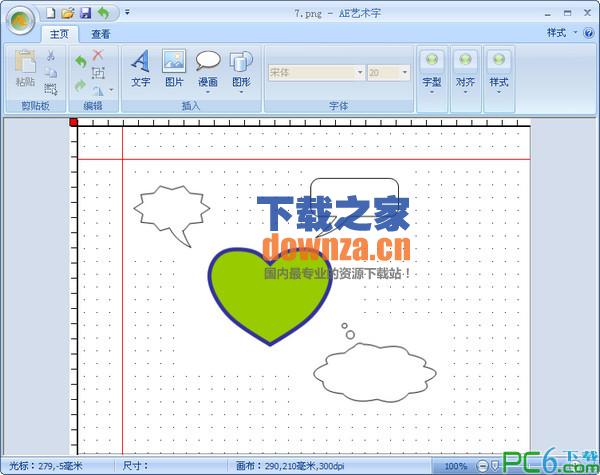Maximize the AE艺术字 window
600x475 pixels.
point(567,13)
